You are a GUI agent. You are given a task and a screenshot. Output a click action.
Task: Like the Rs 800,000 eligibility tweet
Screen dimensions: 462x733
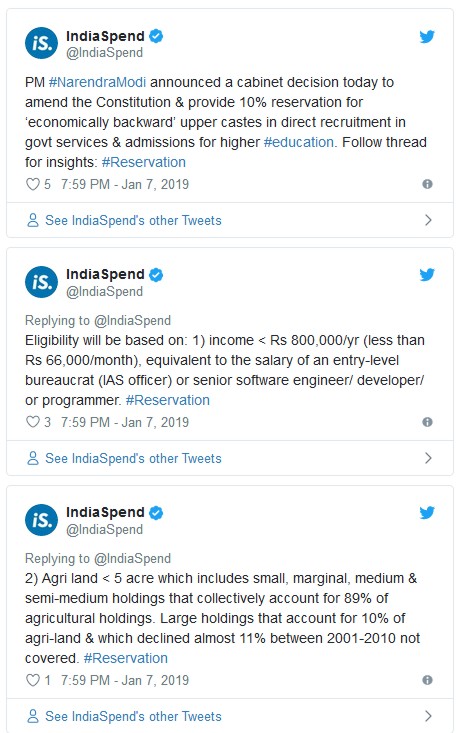[x=32, y=422]
